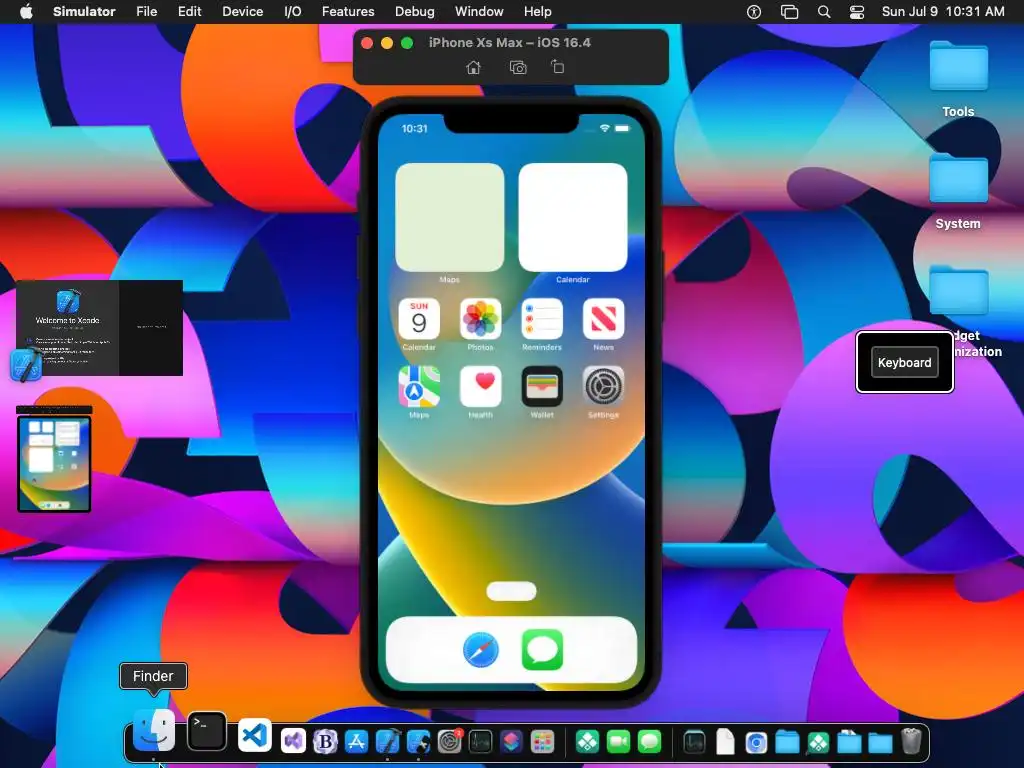Open the Calendar app icon showing SUN 9
Viewport: 1024px width, 768px height.
tap(419, 319)
